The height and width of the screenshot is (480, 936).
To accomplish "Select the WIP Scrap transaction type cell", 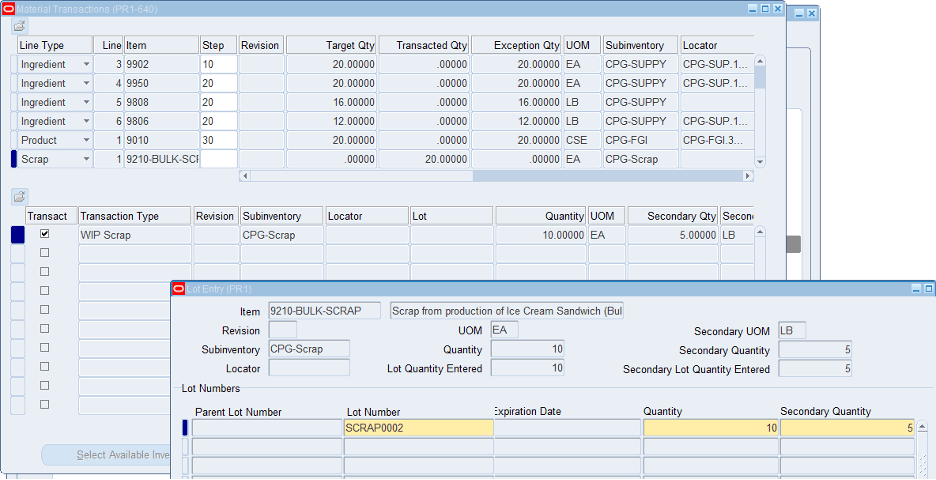I will pos(134,235).
